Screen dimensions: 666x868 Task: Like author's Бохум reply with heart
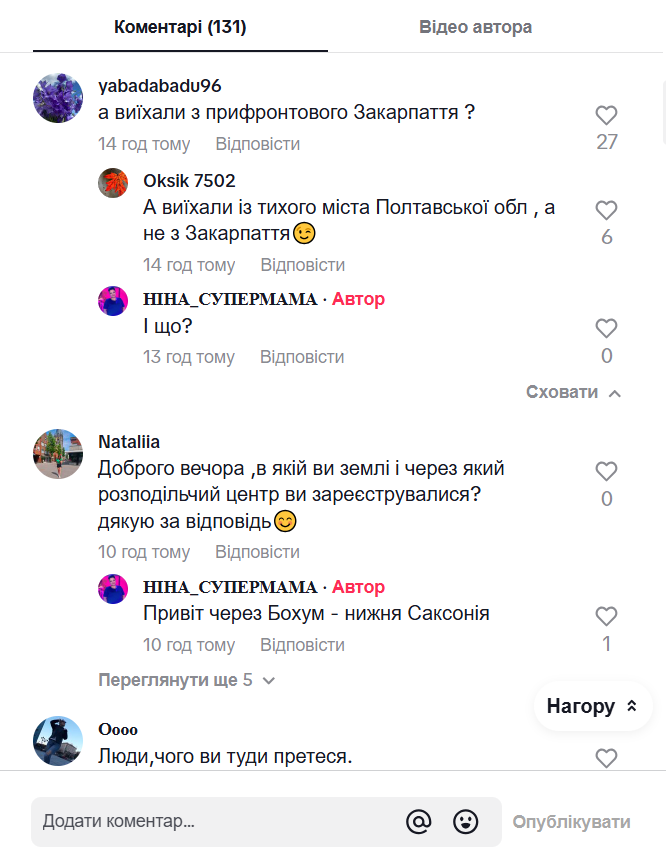click(x=606, y=616)
